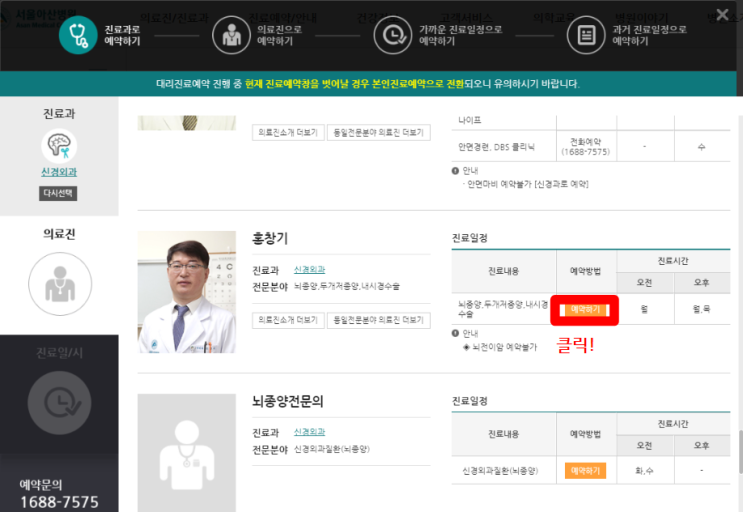The width and height of the screenshot is (743, 512).
Task: Open 신경외과 link in 뇌종양전문의 profile
Action: (x=309, y=432)
